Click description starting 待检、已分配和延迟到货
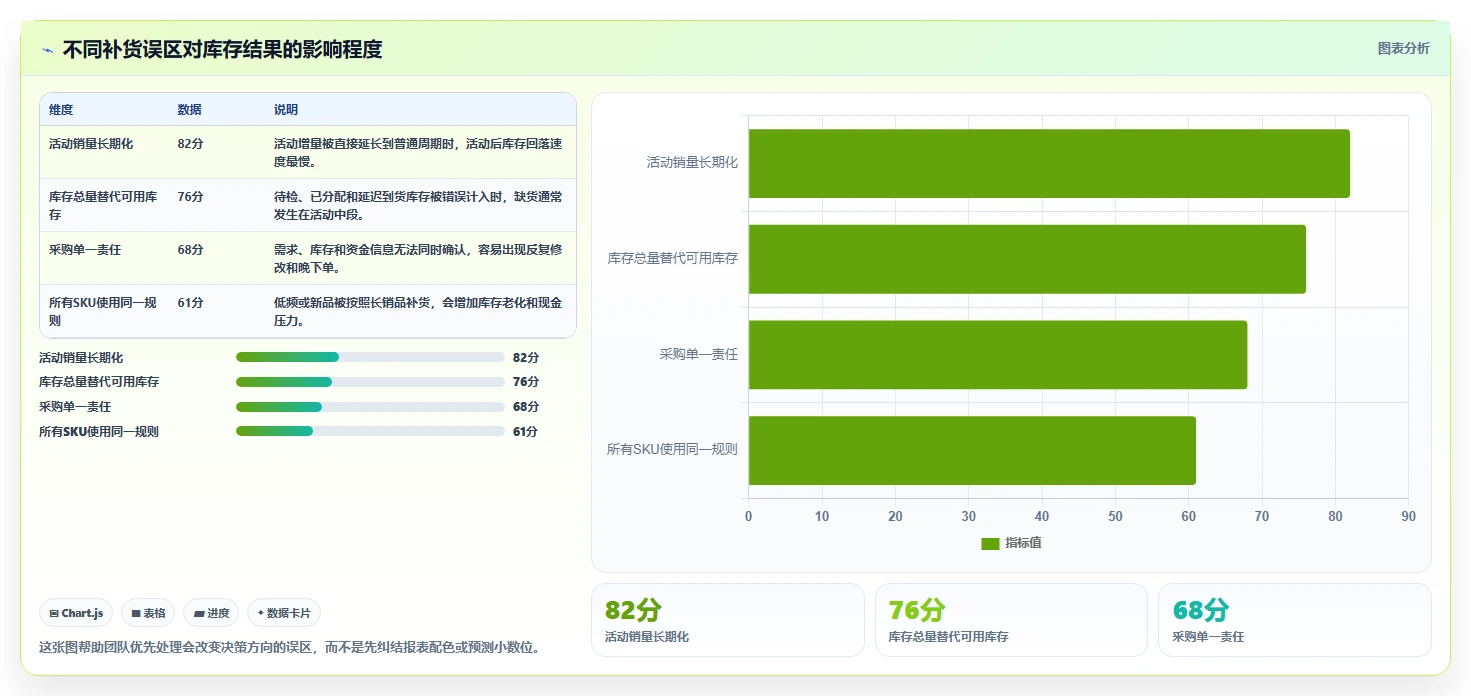The image size is (1471, 696). (x=418, y=206)
